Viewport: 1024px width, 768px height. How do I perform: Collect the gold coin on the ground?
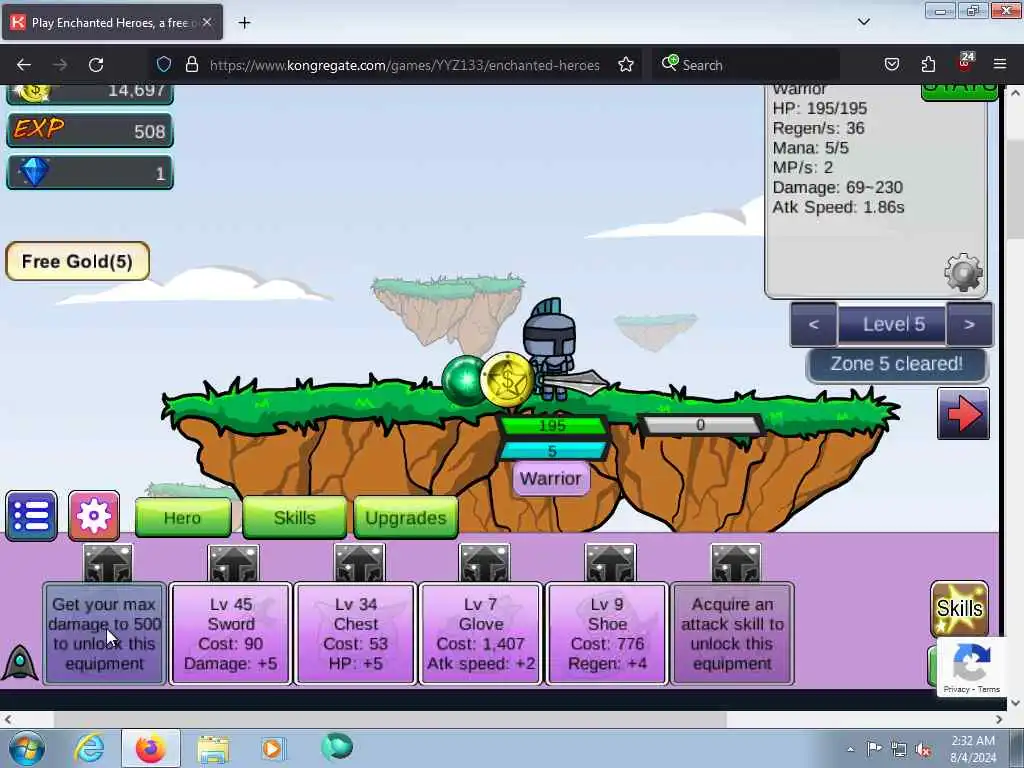(507, 380)
